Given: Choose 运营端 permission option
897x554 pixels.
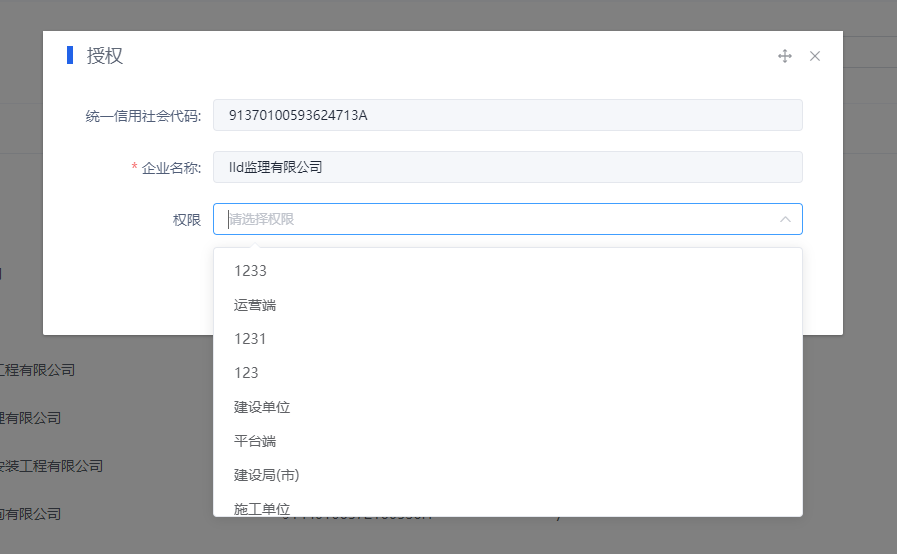Looking at the screenshot, I should [x=508, y=305].
